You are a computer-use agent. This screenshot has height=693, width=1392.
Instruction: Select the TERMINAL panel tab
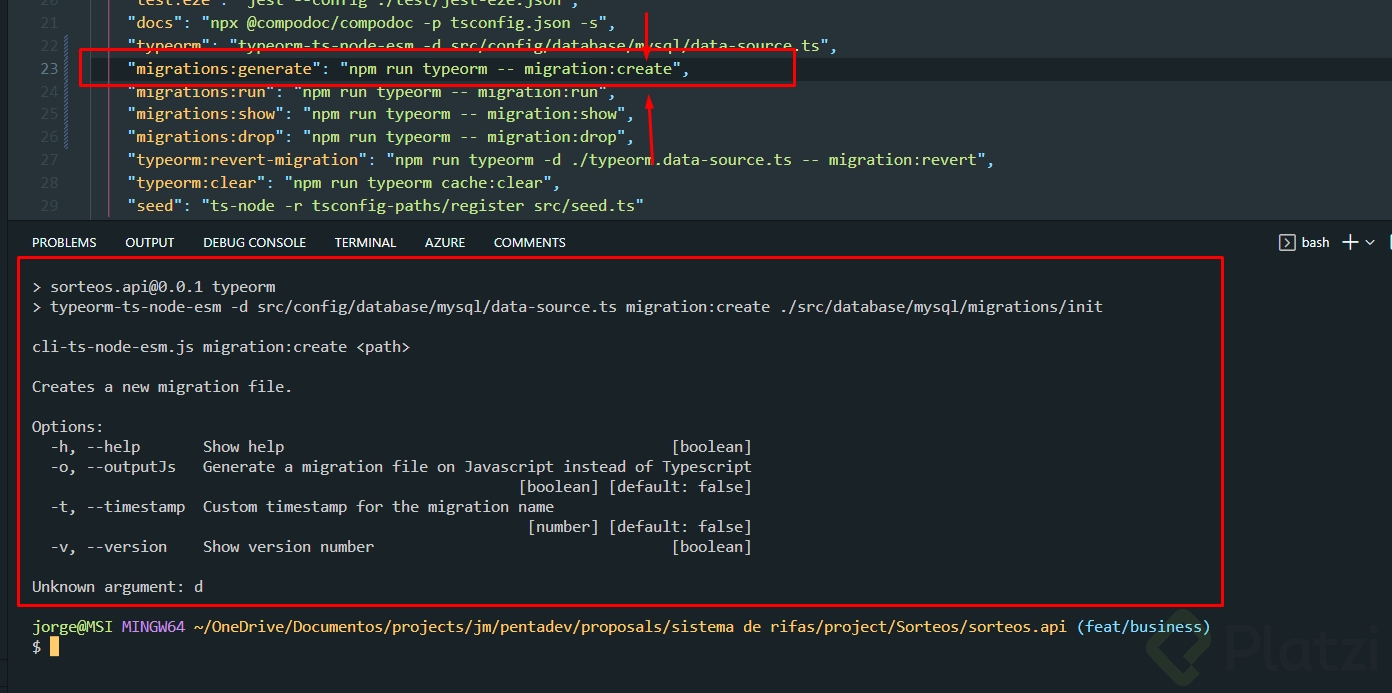(x=365, y=242)
